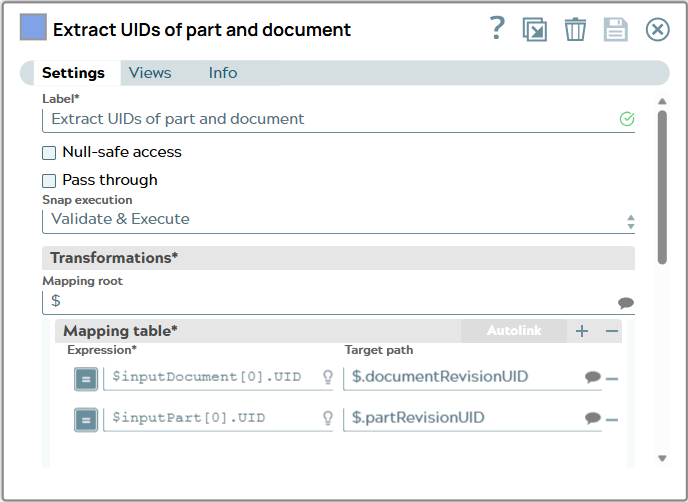The width and height of the screenshot is (688, 502).
Task: Open bubble icon for $.partRevisionUID target
Action: point(593,418)
